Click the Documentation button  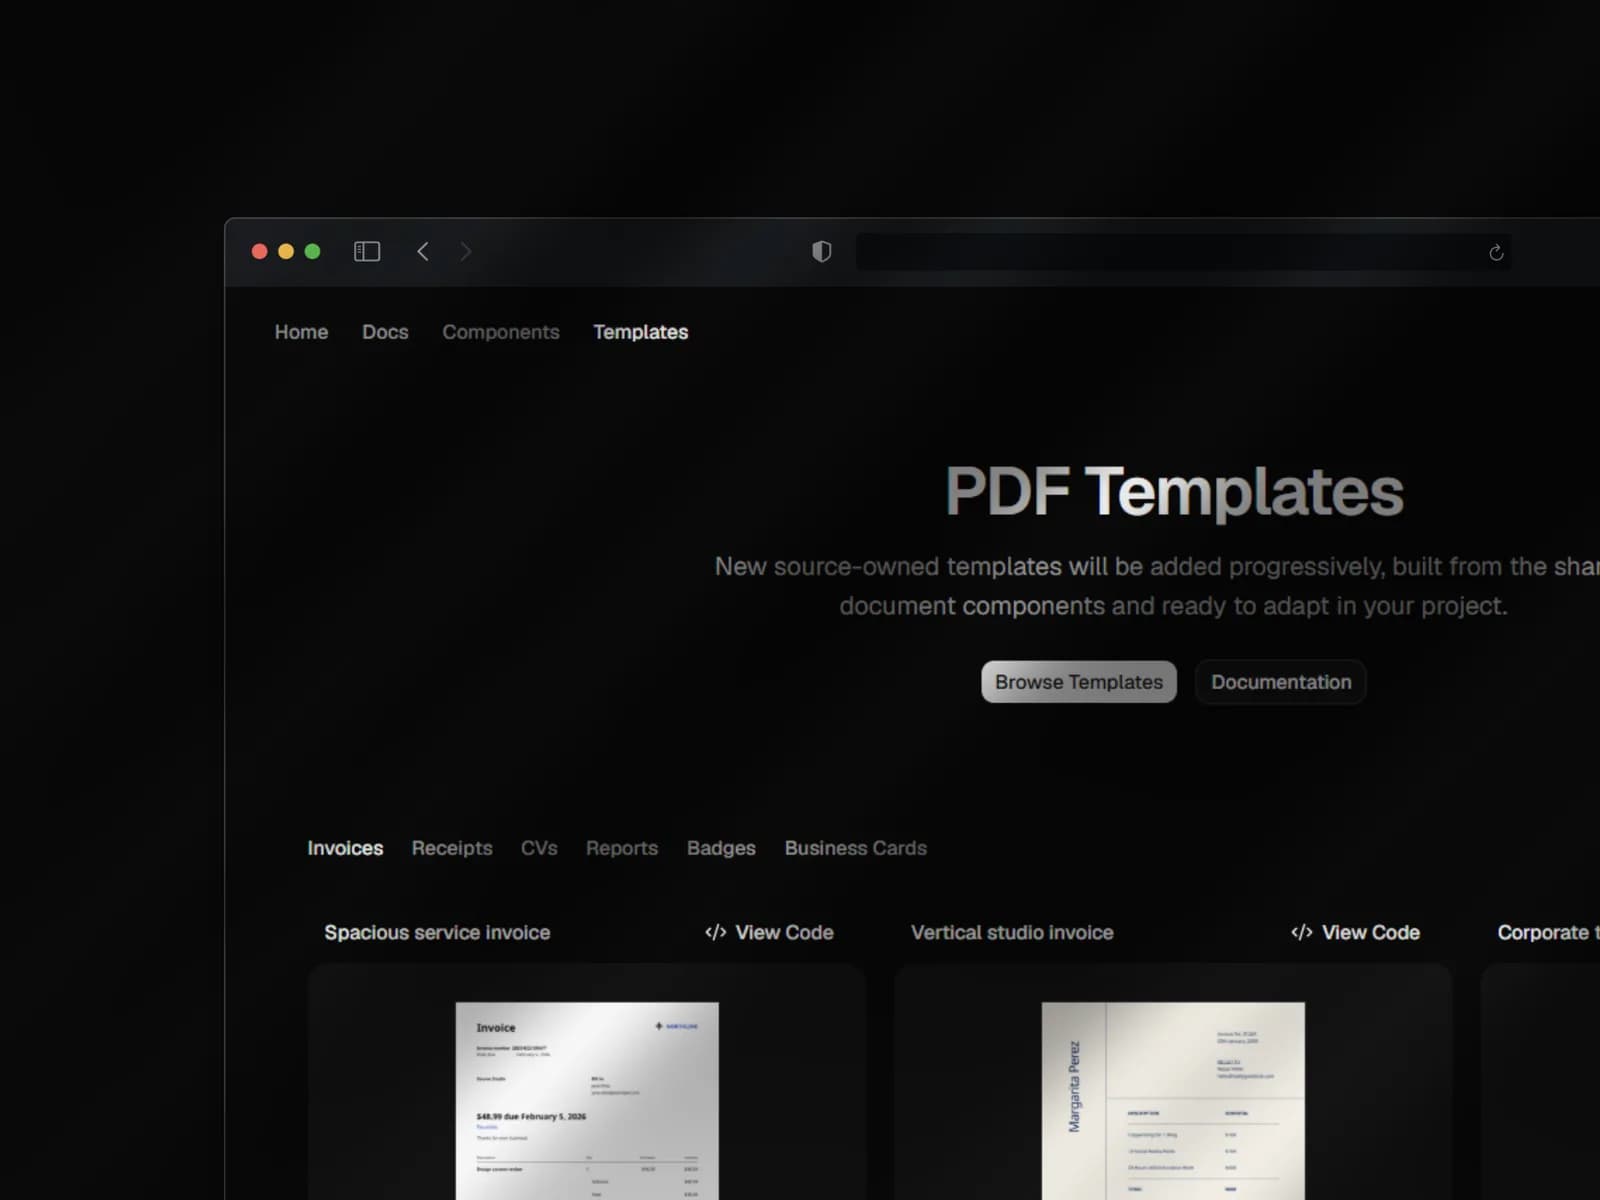(x=1281, y=682)
